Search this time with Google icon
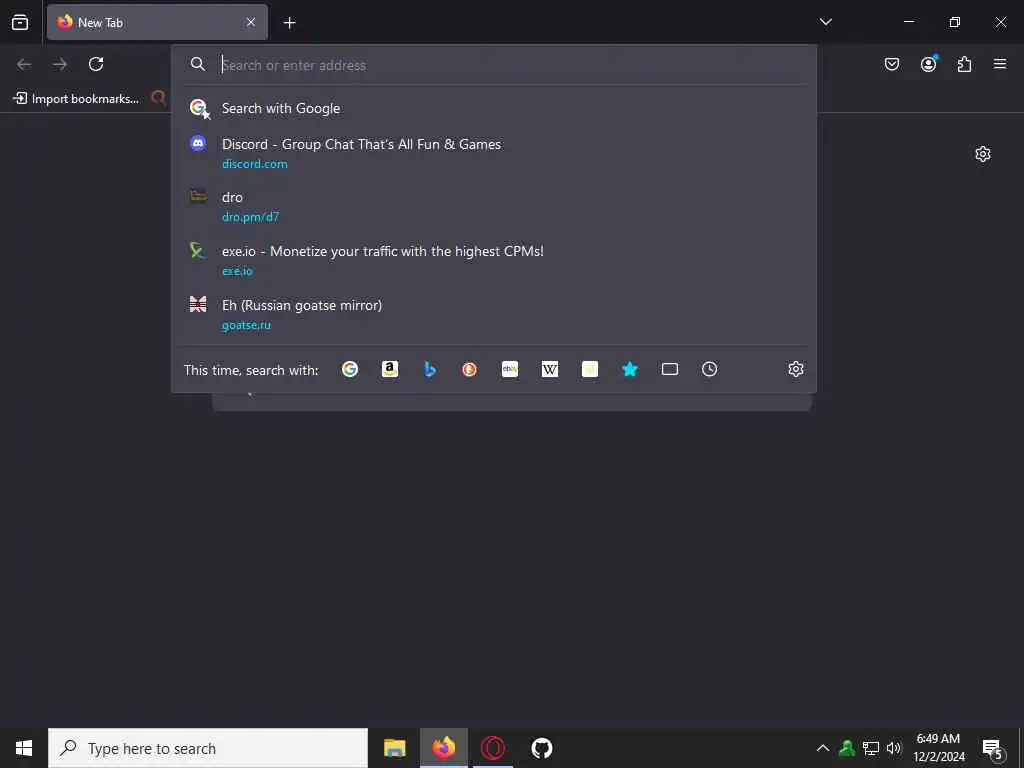The height and width of the screenshot is (768, 1024). click(x=350, y=370)
